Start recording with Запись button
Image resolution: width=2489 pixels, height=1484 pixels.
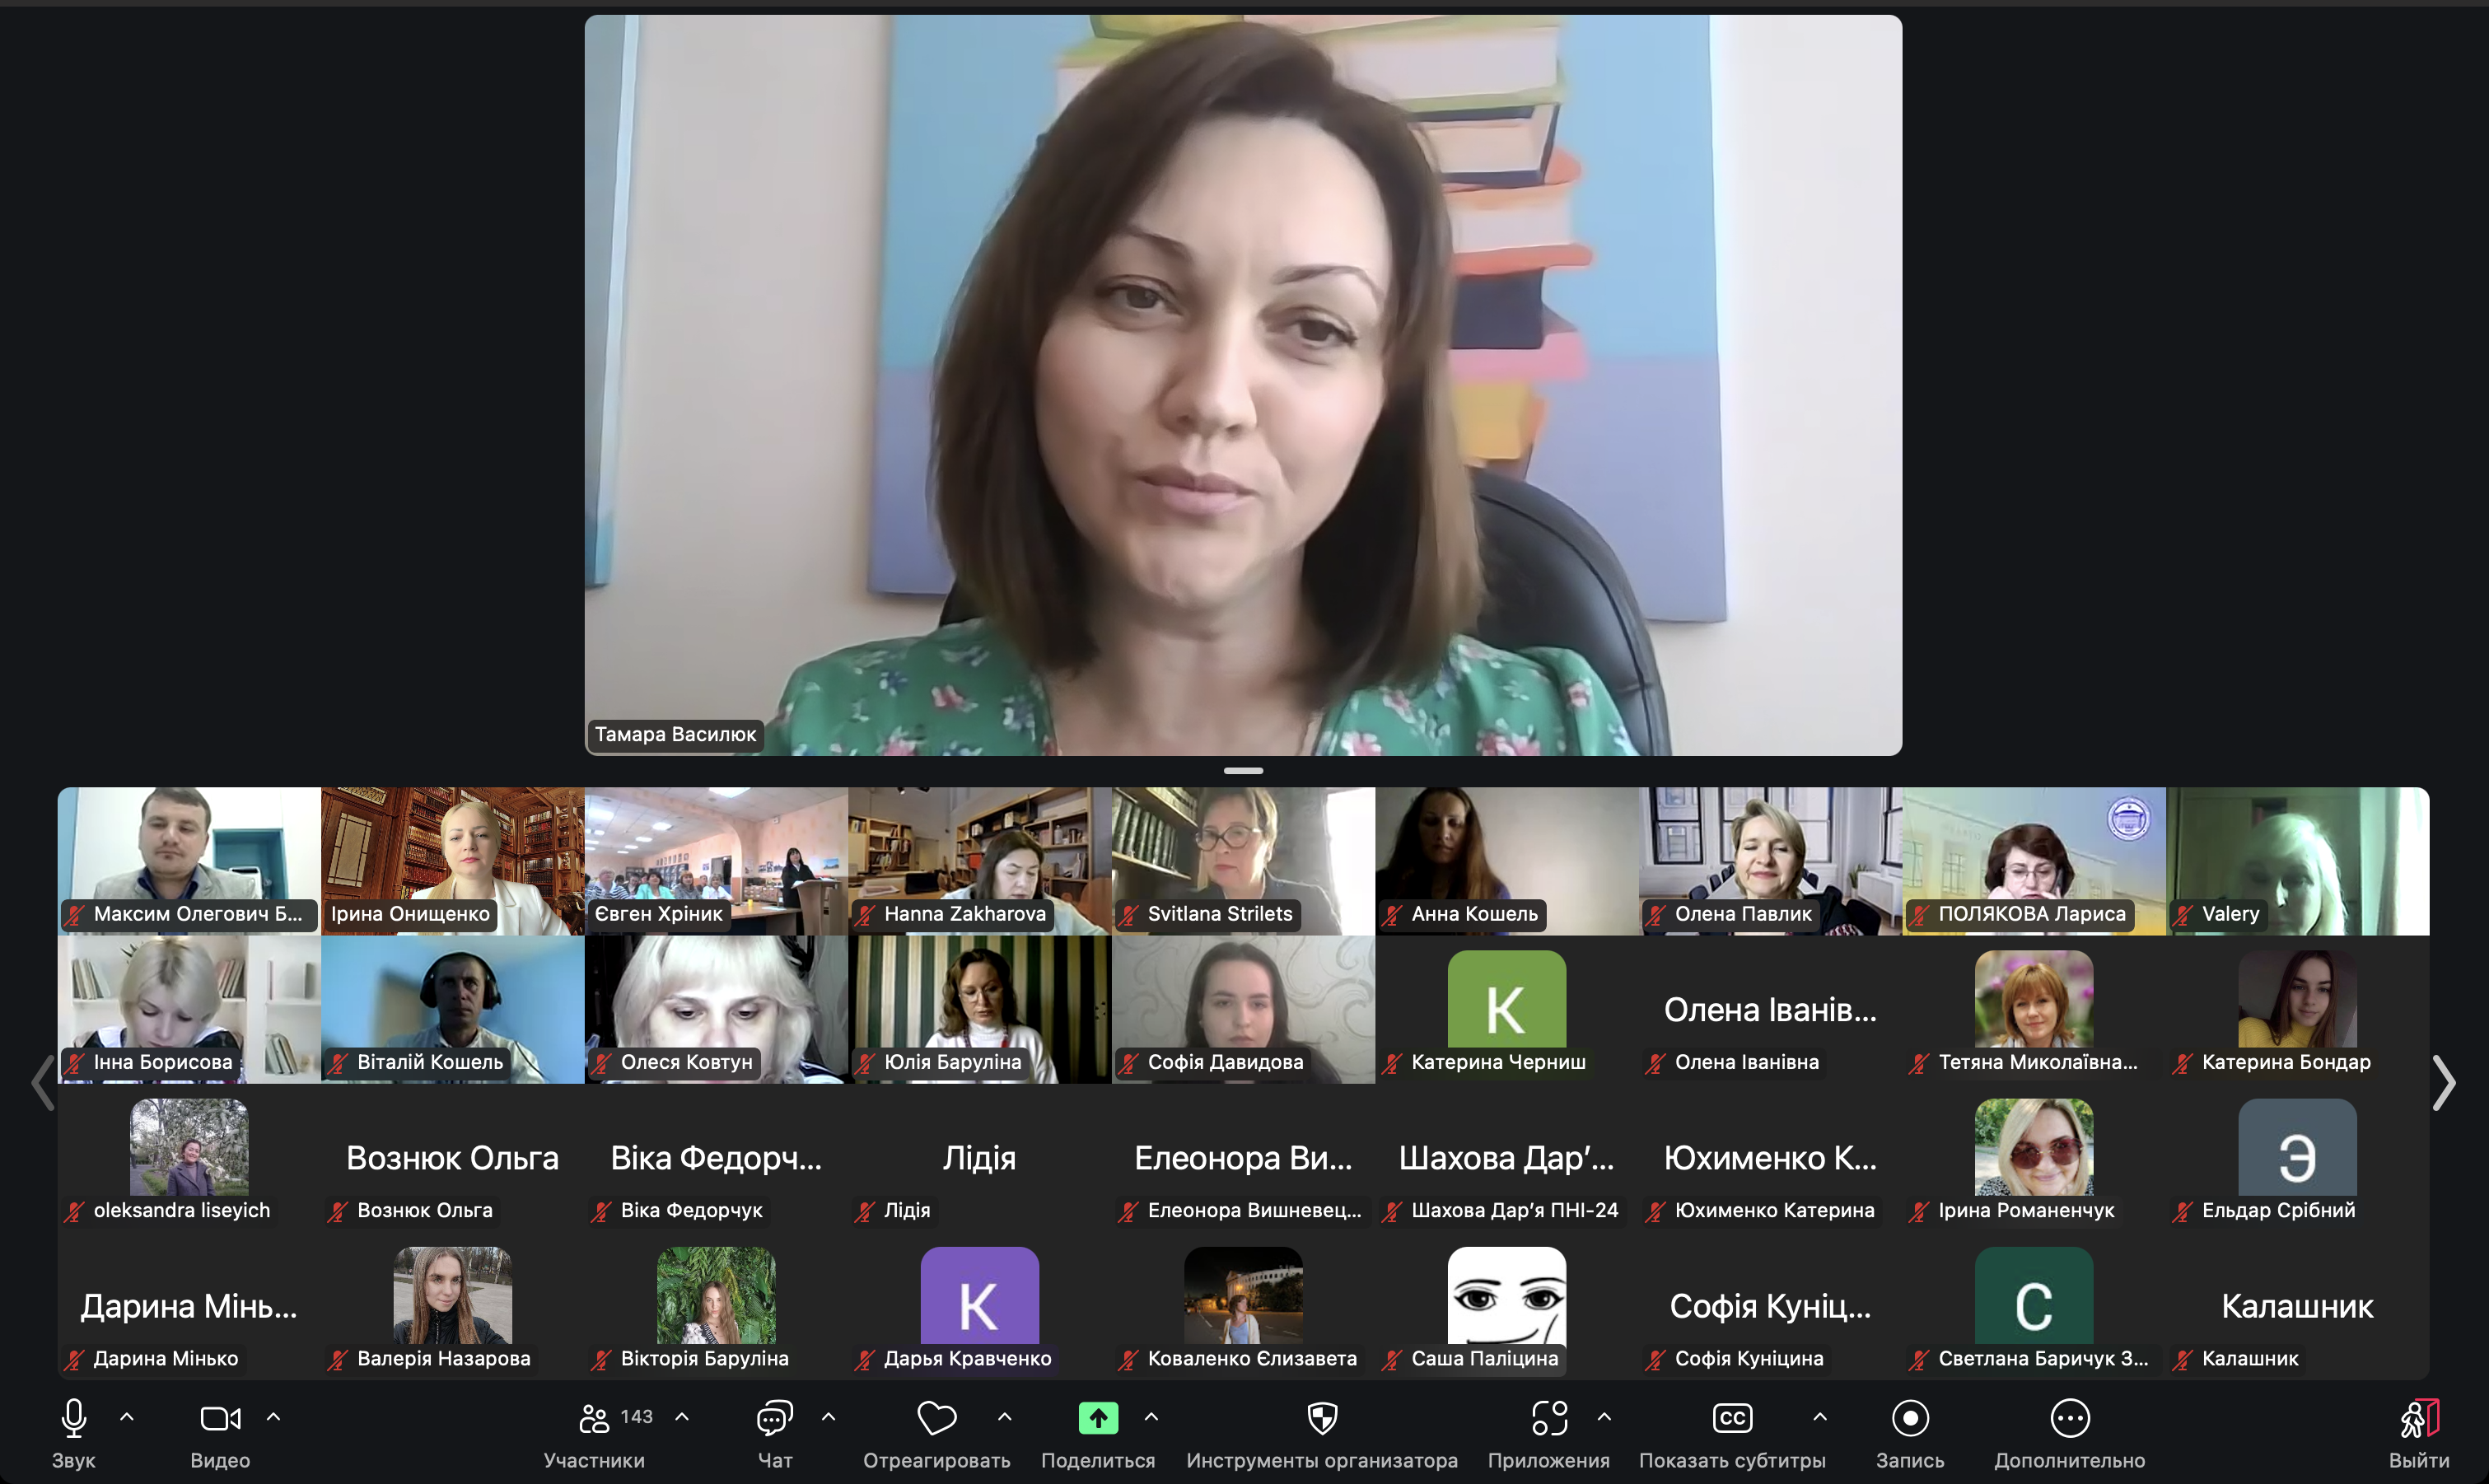click(1910, 1417)
